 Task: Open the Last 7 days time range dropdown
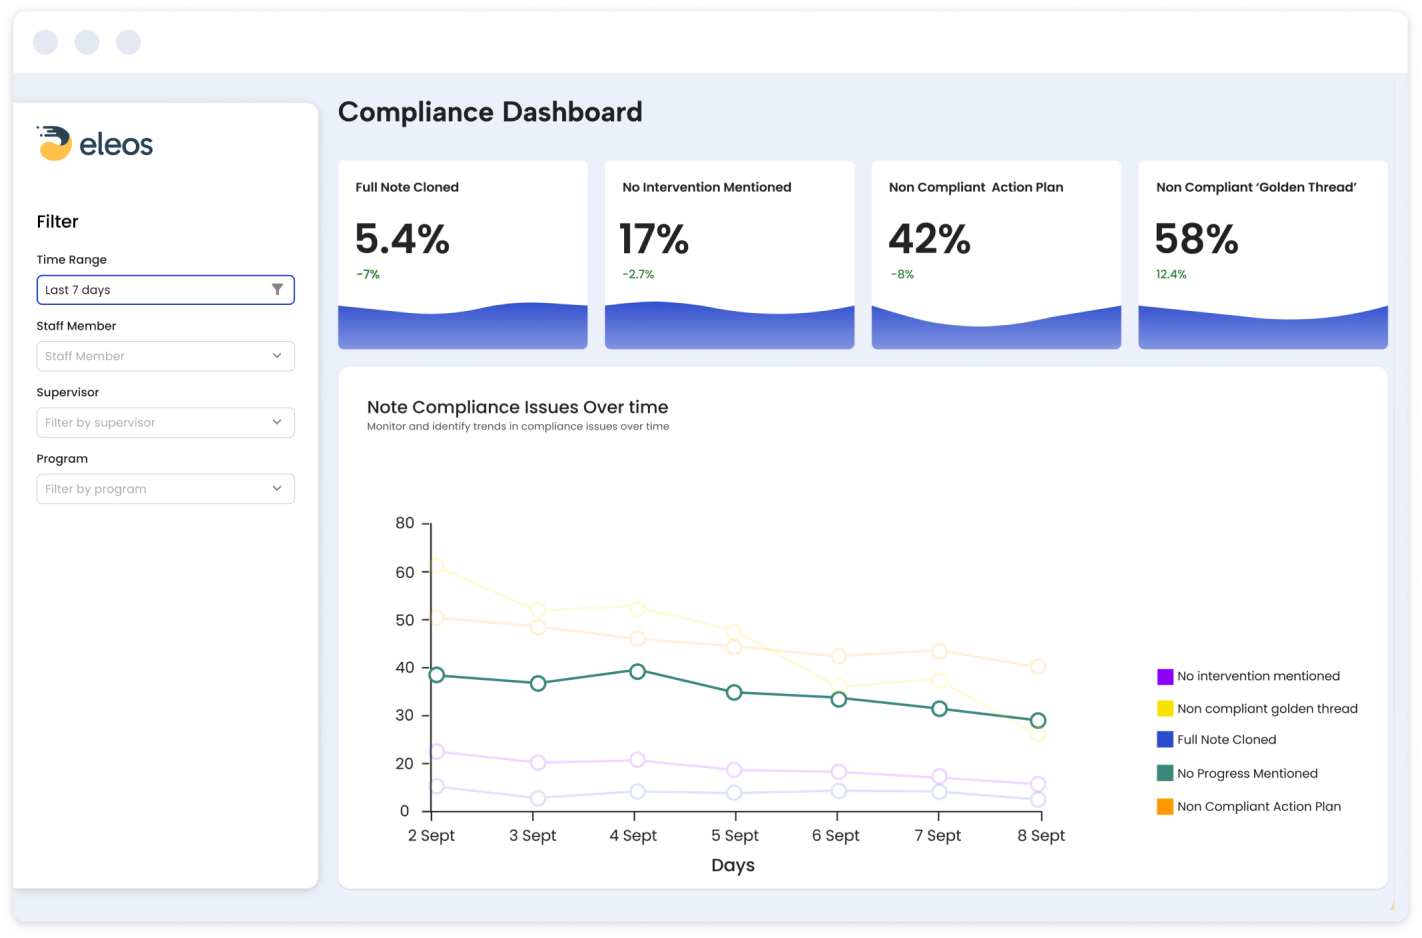pyautogui.click(x=166, y=290)
